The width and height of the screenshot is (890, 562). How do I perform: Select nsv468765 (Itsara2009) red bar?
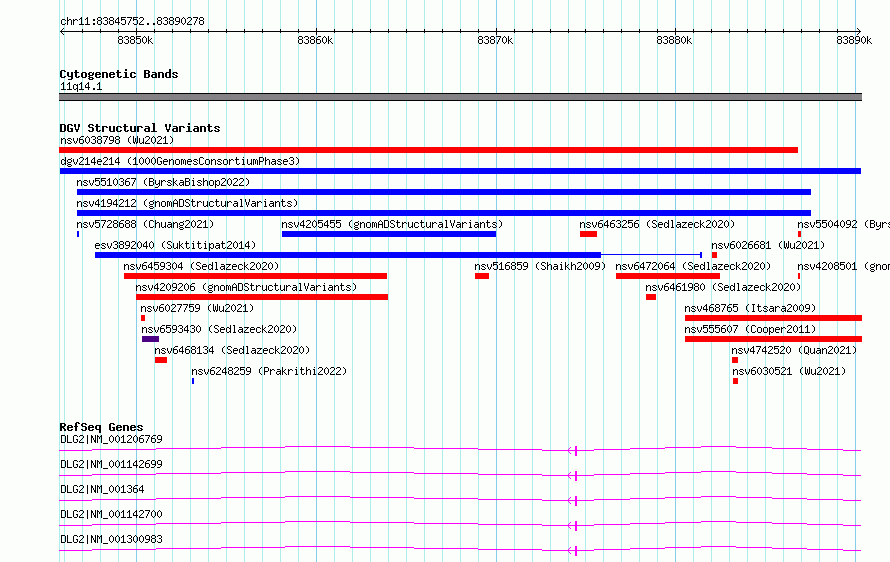[x=773, y=318]
